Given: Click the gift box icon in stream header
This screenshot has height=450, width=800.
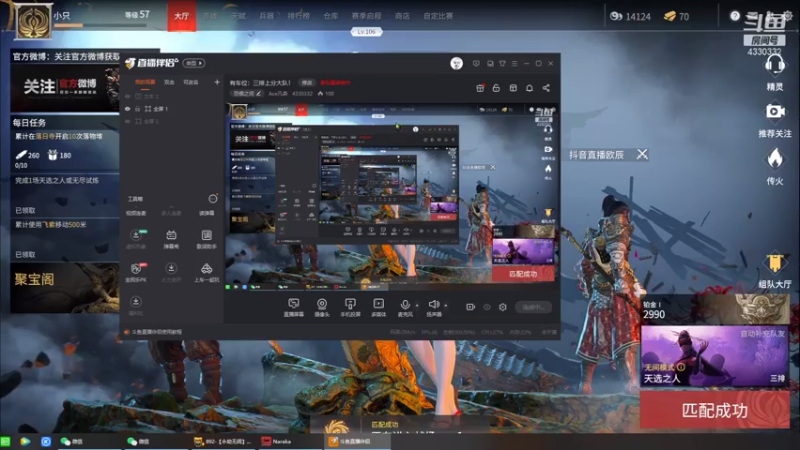Looking at the screenshot, I should [x=480, y=88].
